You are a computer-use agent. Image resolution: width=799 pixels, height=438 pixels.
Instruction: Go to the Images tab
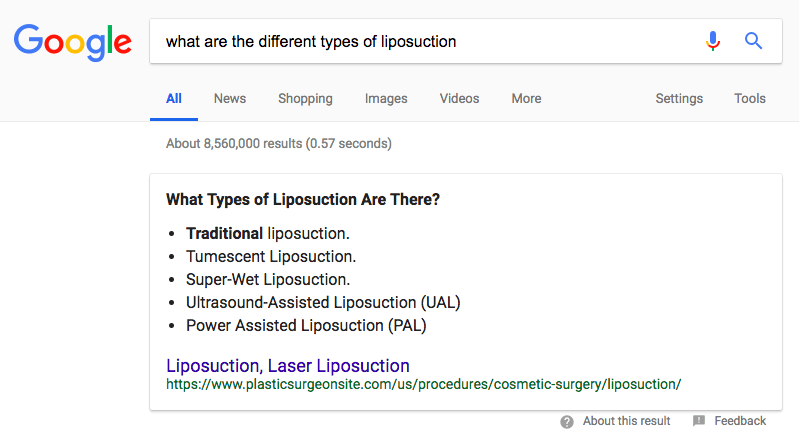[x=386, y=99]
